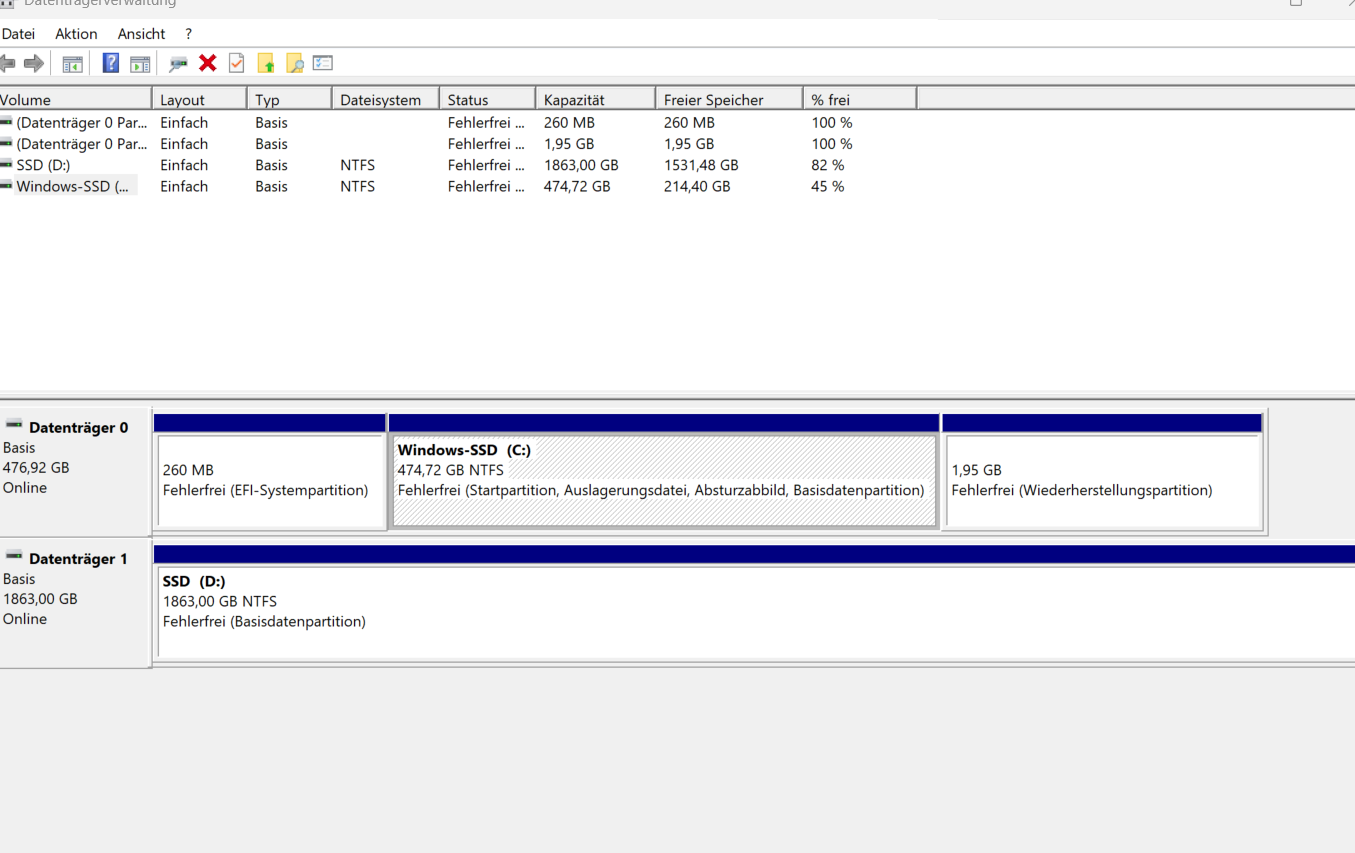Sort by Kapazität column header
Screen dimensions: 1355x853
[x=595, y=99]
